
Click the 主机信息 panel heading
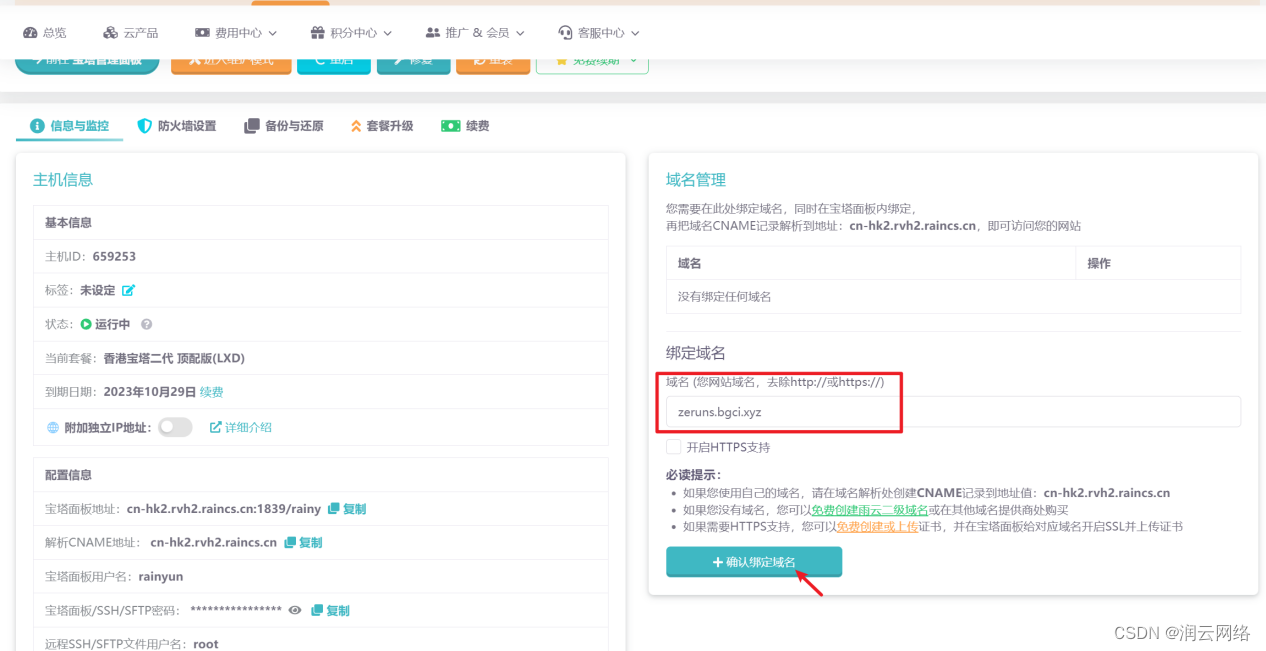click(x=63, y=180)
